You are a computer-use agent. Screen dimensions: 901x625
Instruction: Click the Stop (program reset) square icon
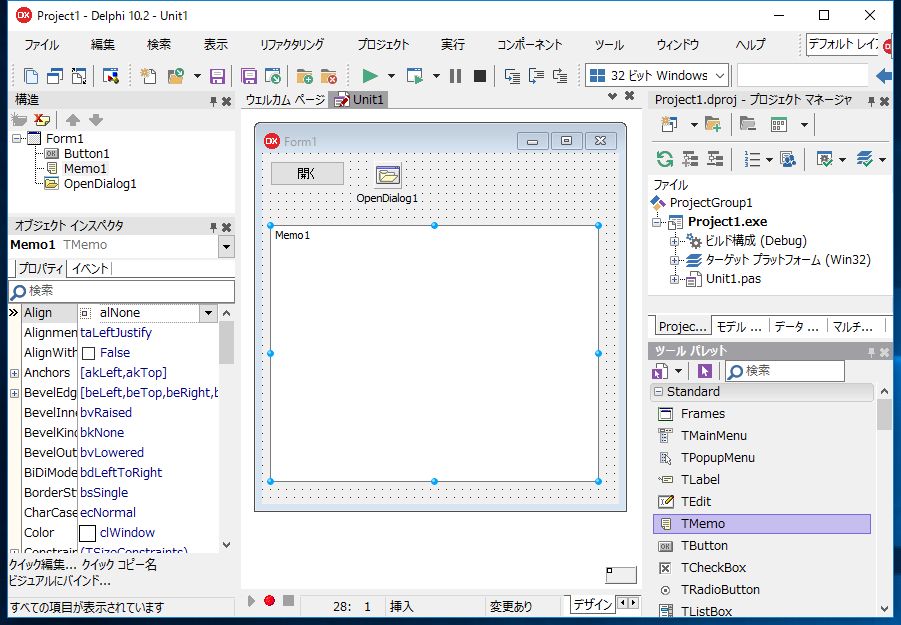480,76
